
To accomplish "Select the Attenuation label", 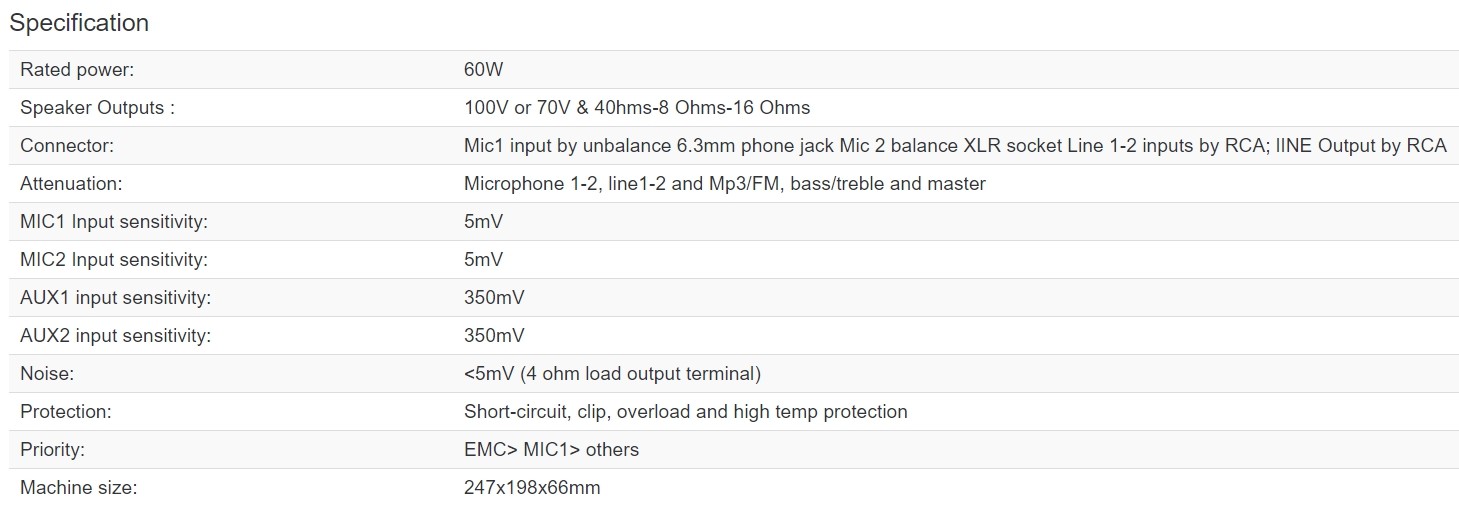I will (x=71, y=184).
